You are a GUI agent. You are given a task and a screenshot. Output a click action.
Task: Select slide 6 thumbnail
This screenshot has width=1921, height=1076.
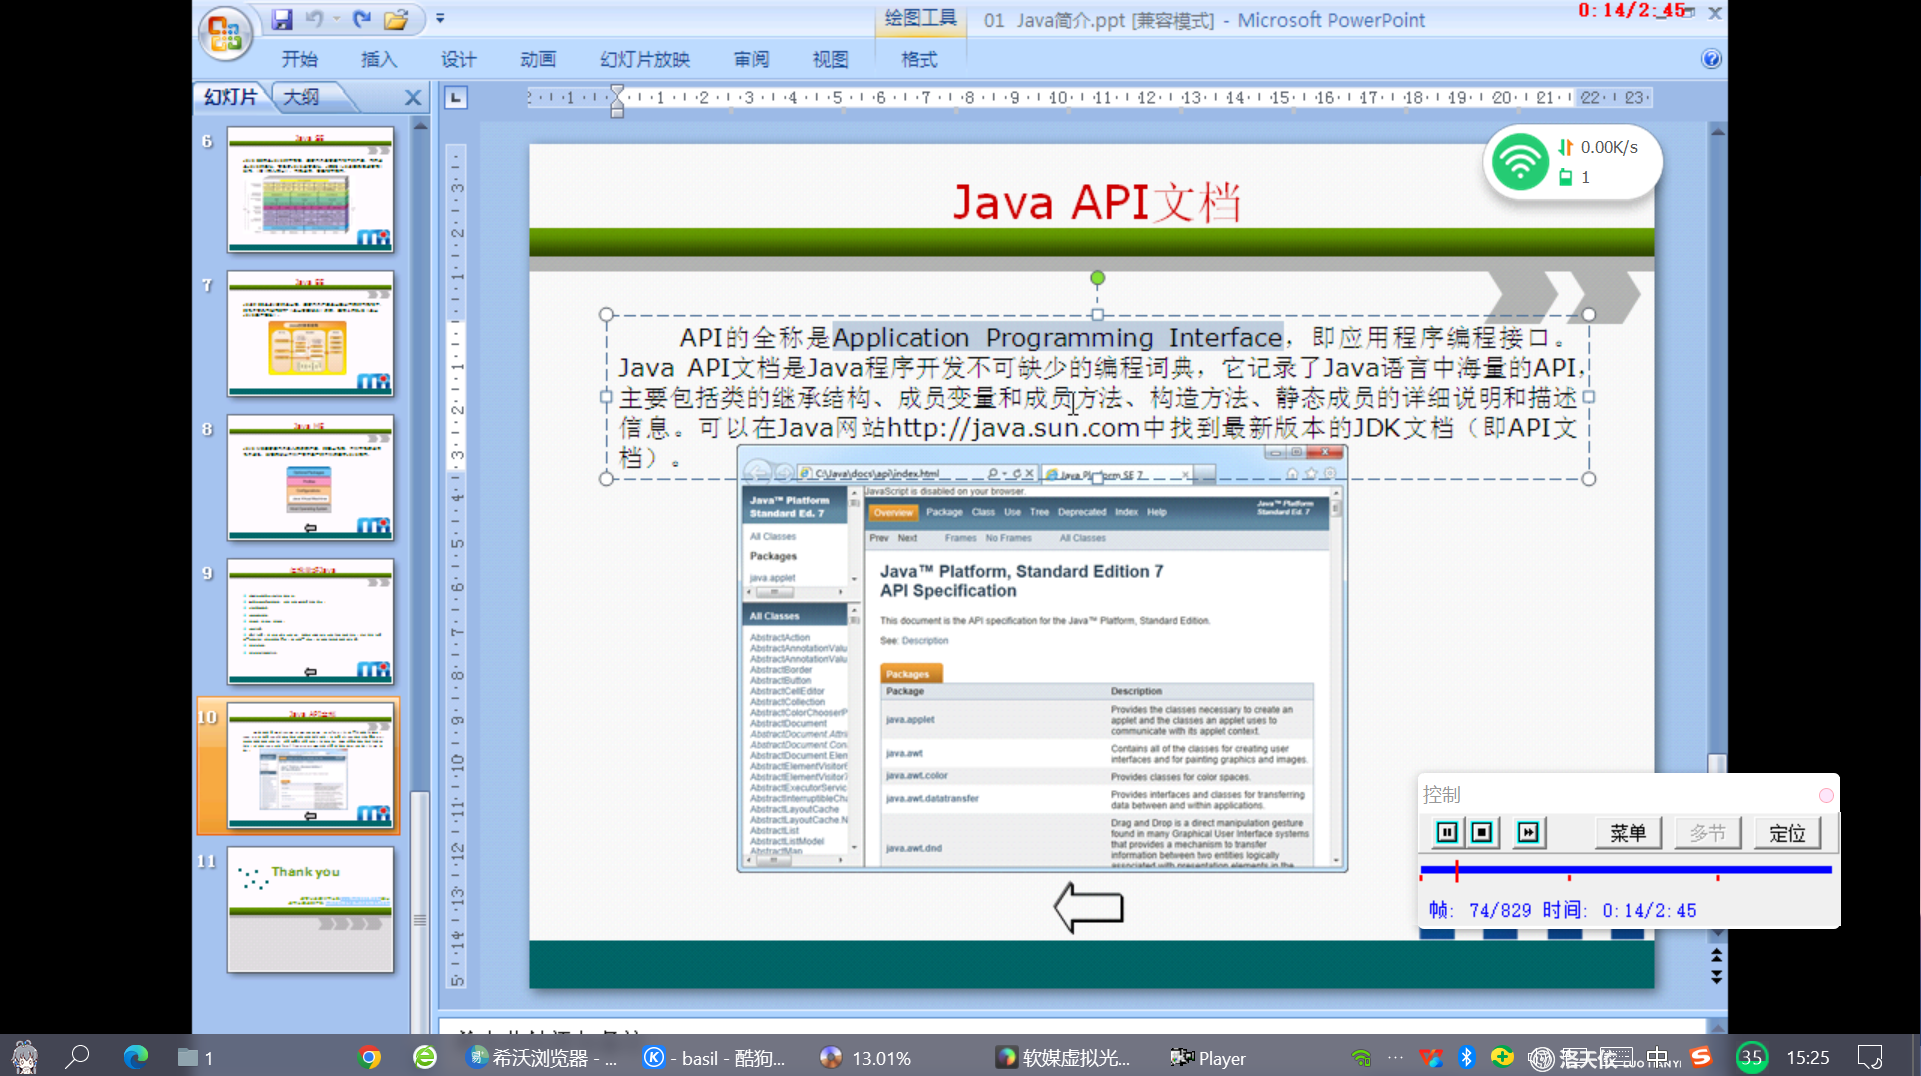coord(310,189)
